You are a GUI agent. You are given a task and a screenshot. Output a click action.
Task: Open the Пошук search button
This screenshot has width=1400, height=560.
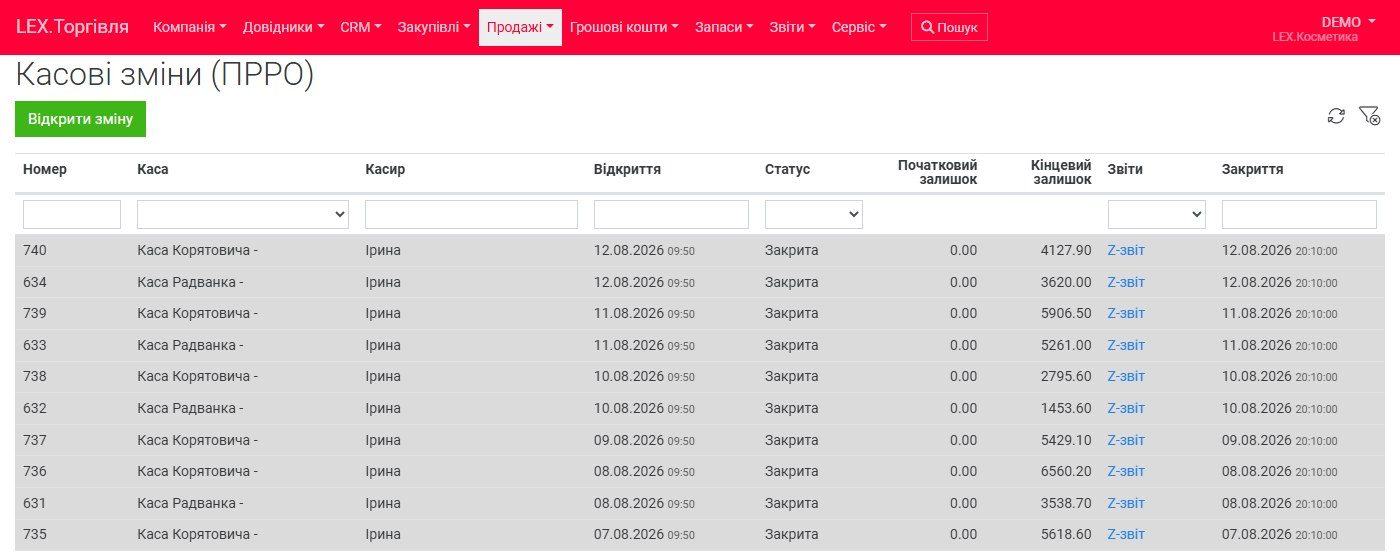[949, 27]
